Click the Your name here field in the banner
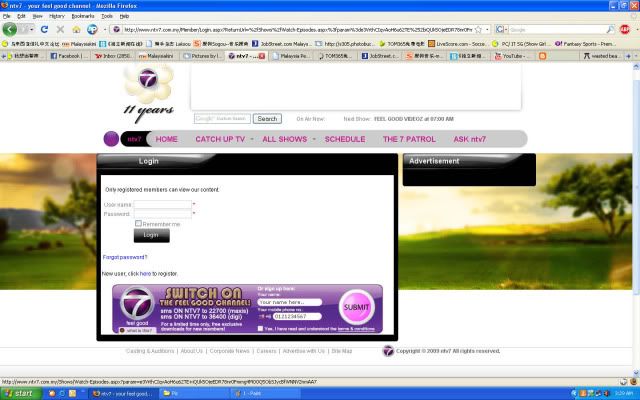 tap(289, 302)
